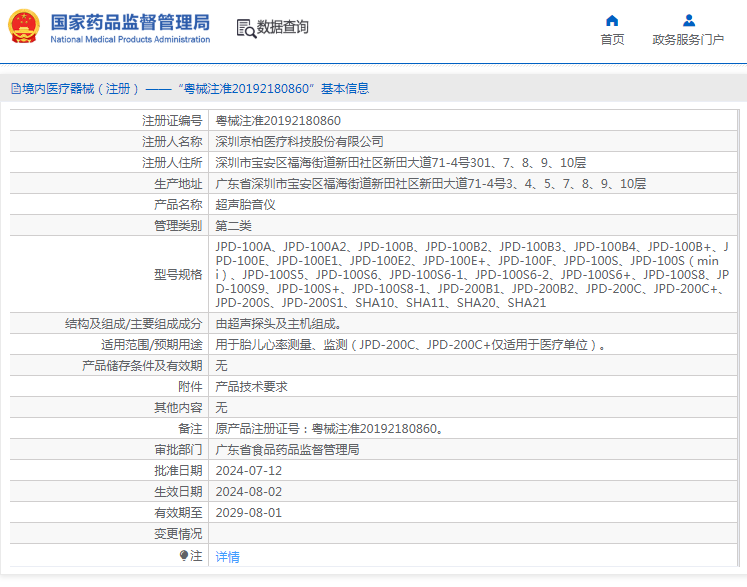The image size is (747, 587).
Task: Click the 变更情况 row label
Action: 178,534
